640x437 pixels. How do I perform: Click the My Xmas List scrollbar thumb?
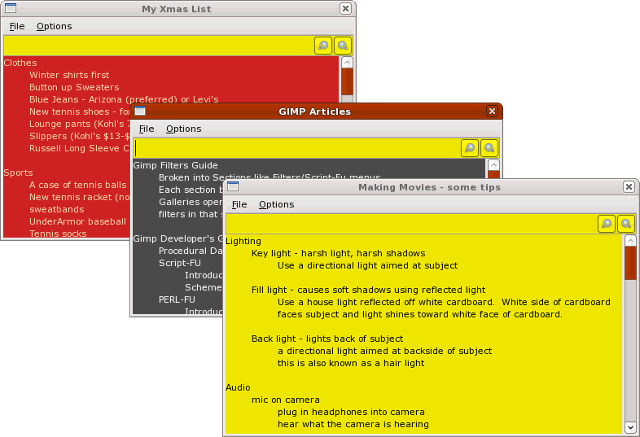pos(347,80)
